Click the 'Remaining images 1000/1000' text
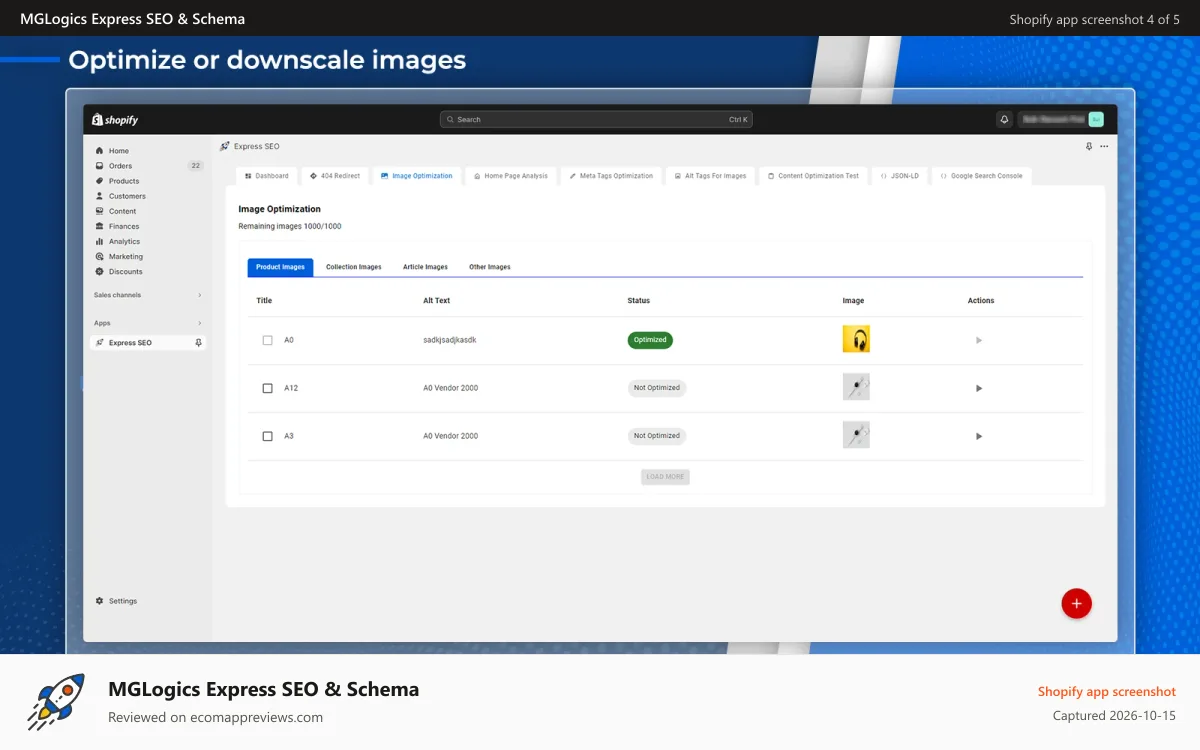This screenshot has width=1200, height=750. pyautogui.click(x=290, y=227)
